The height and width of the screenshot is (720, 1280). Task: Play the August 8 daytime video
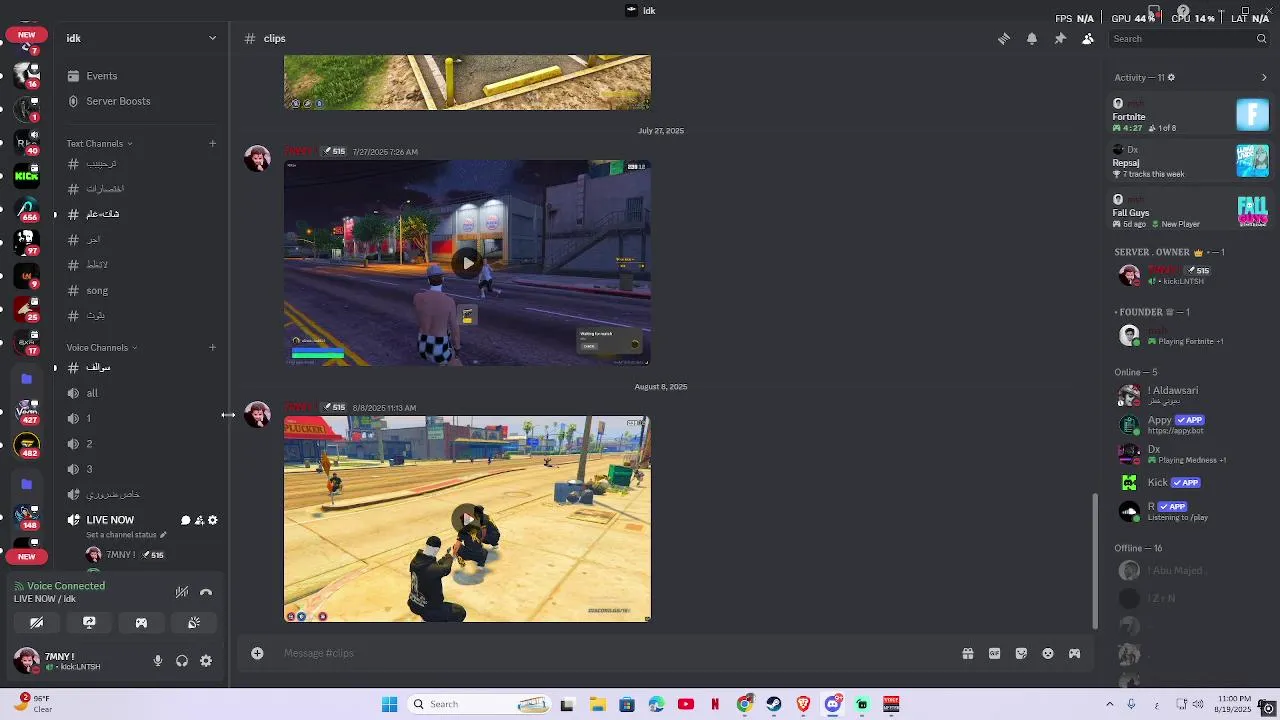click(467, 519)
